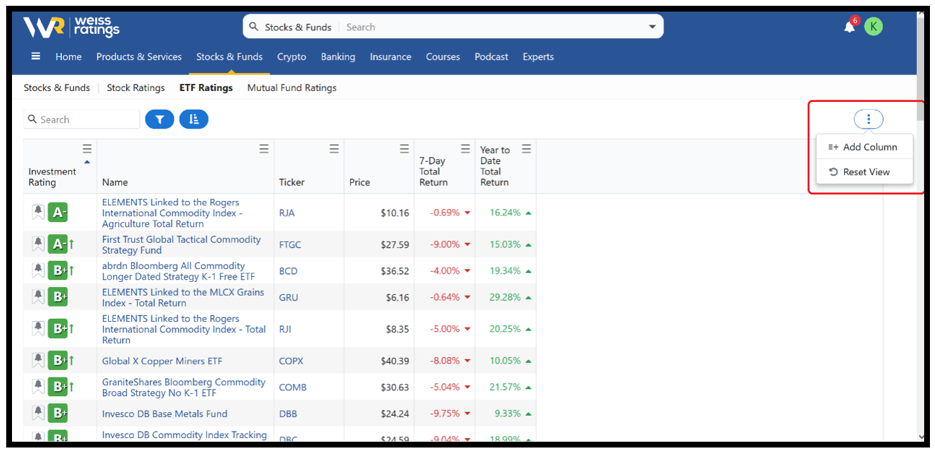Open the hamburger navigation menu
Screen dimensions: 935x453
click(x=36, y=56)
